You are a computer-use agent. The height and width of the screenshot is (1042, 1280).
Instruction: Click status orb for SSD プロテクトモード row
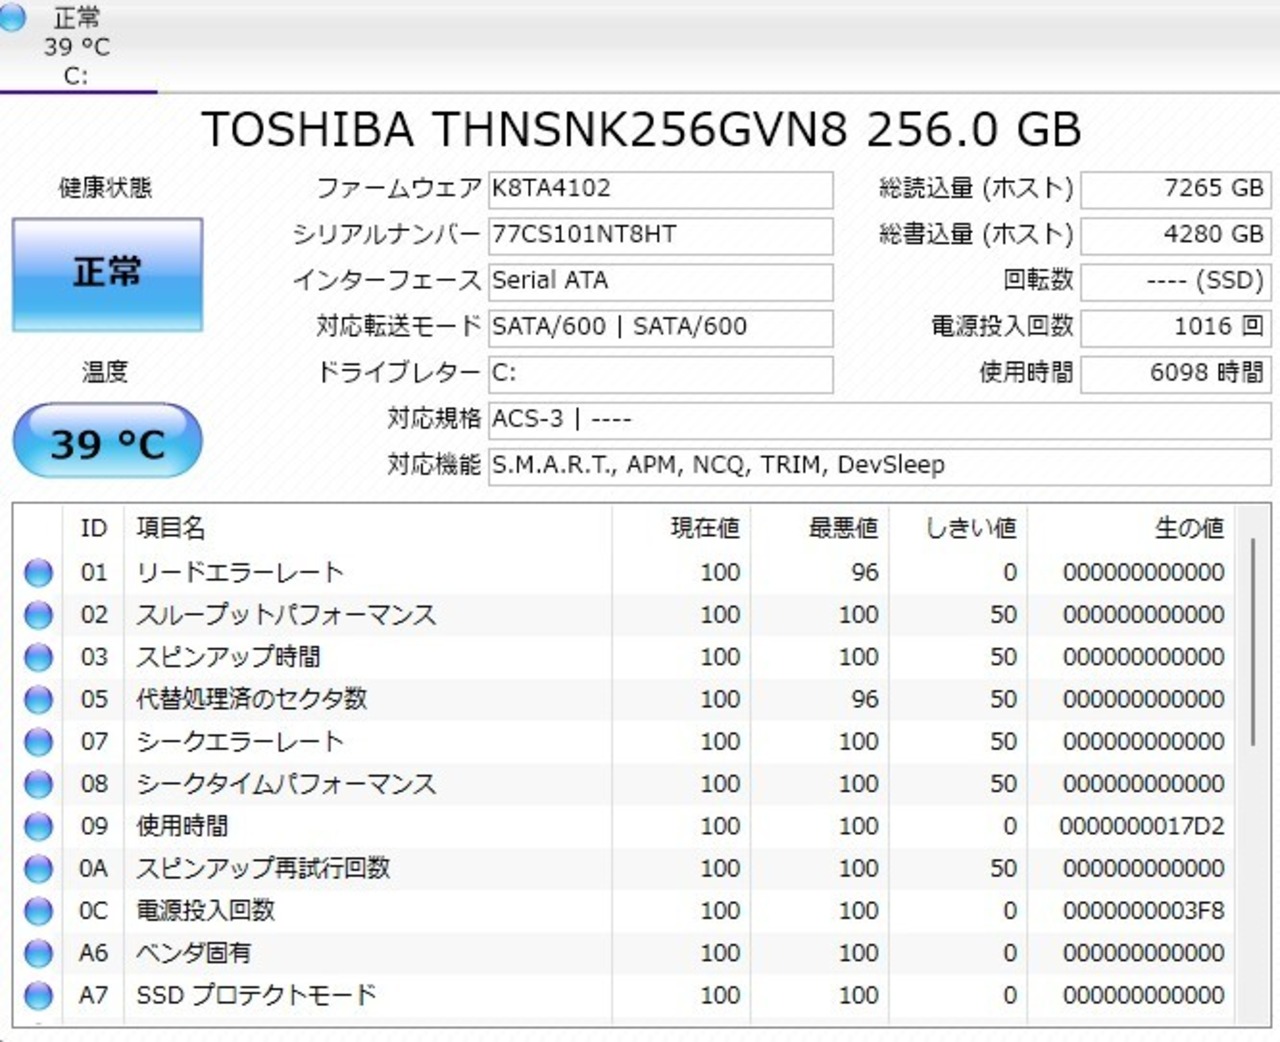point(38,996)
